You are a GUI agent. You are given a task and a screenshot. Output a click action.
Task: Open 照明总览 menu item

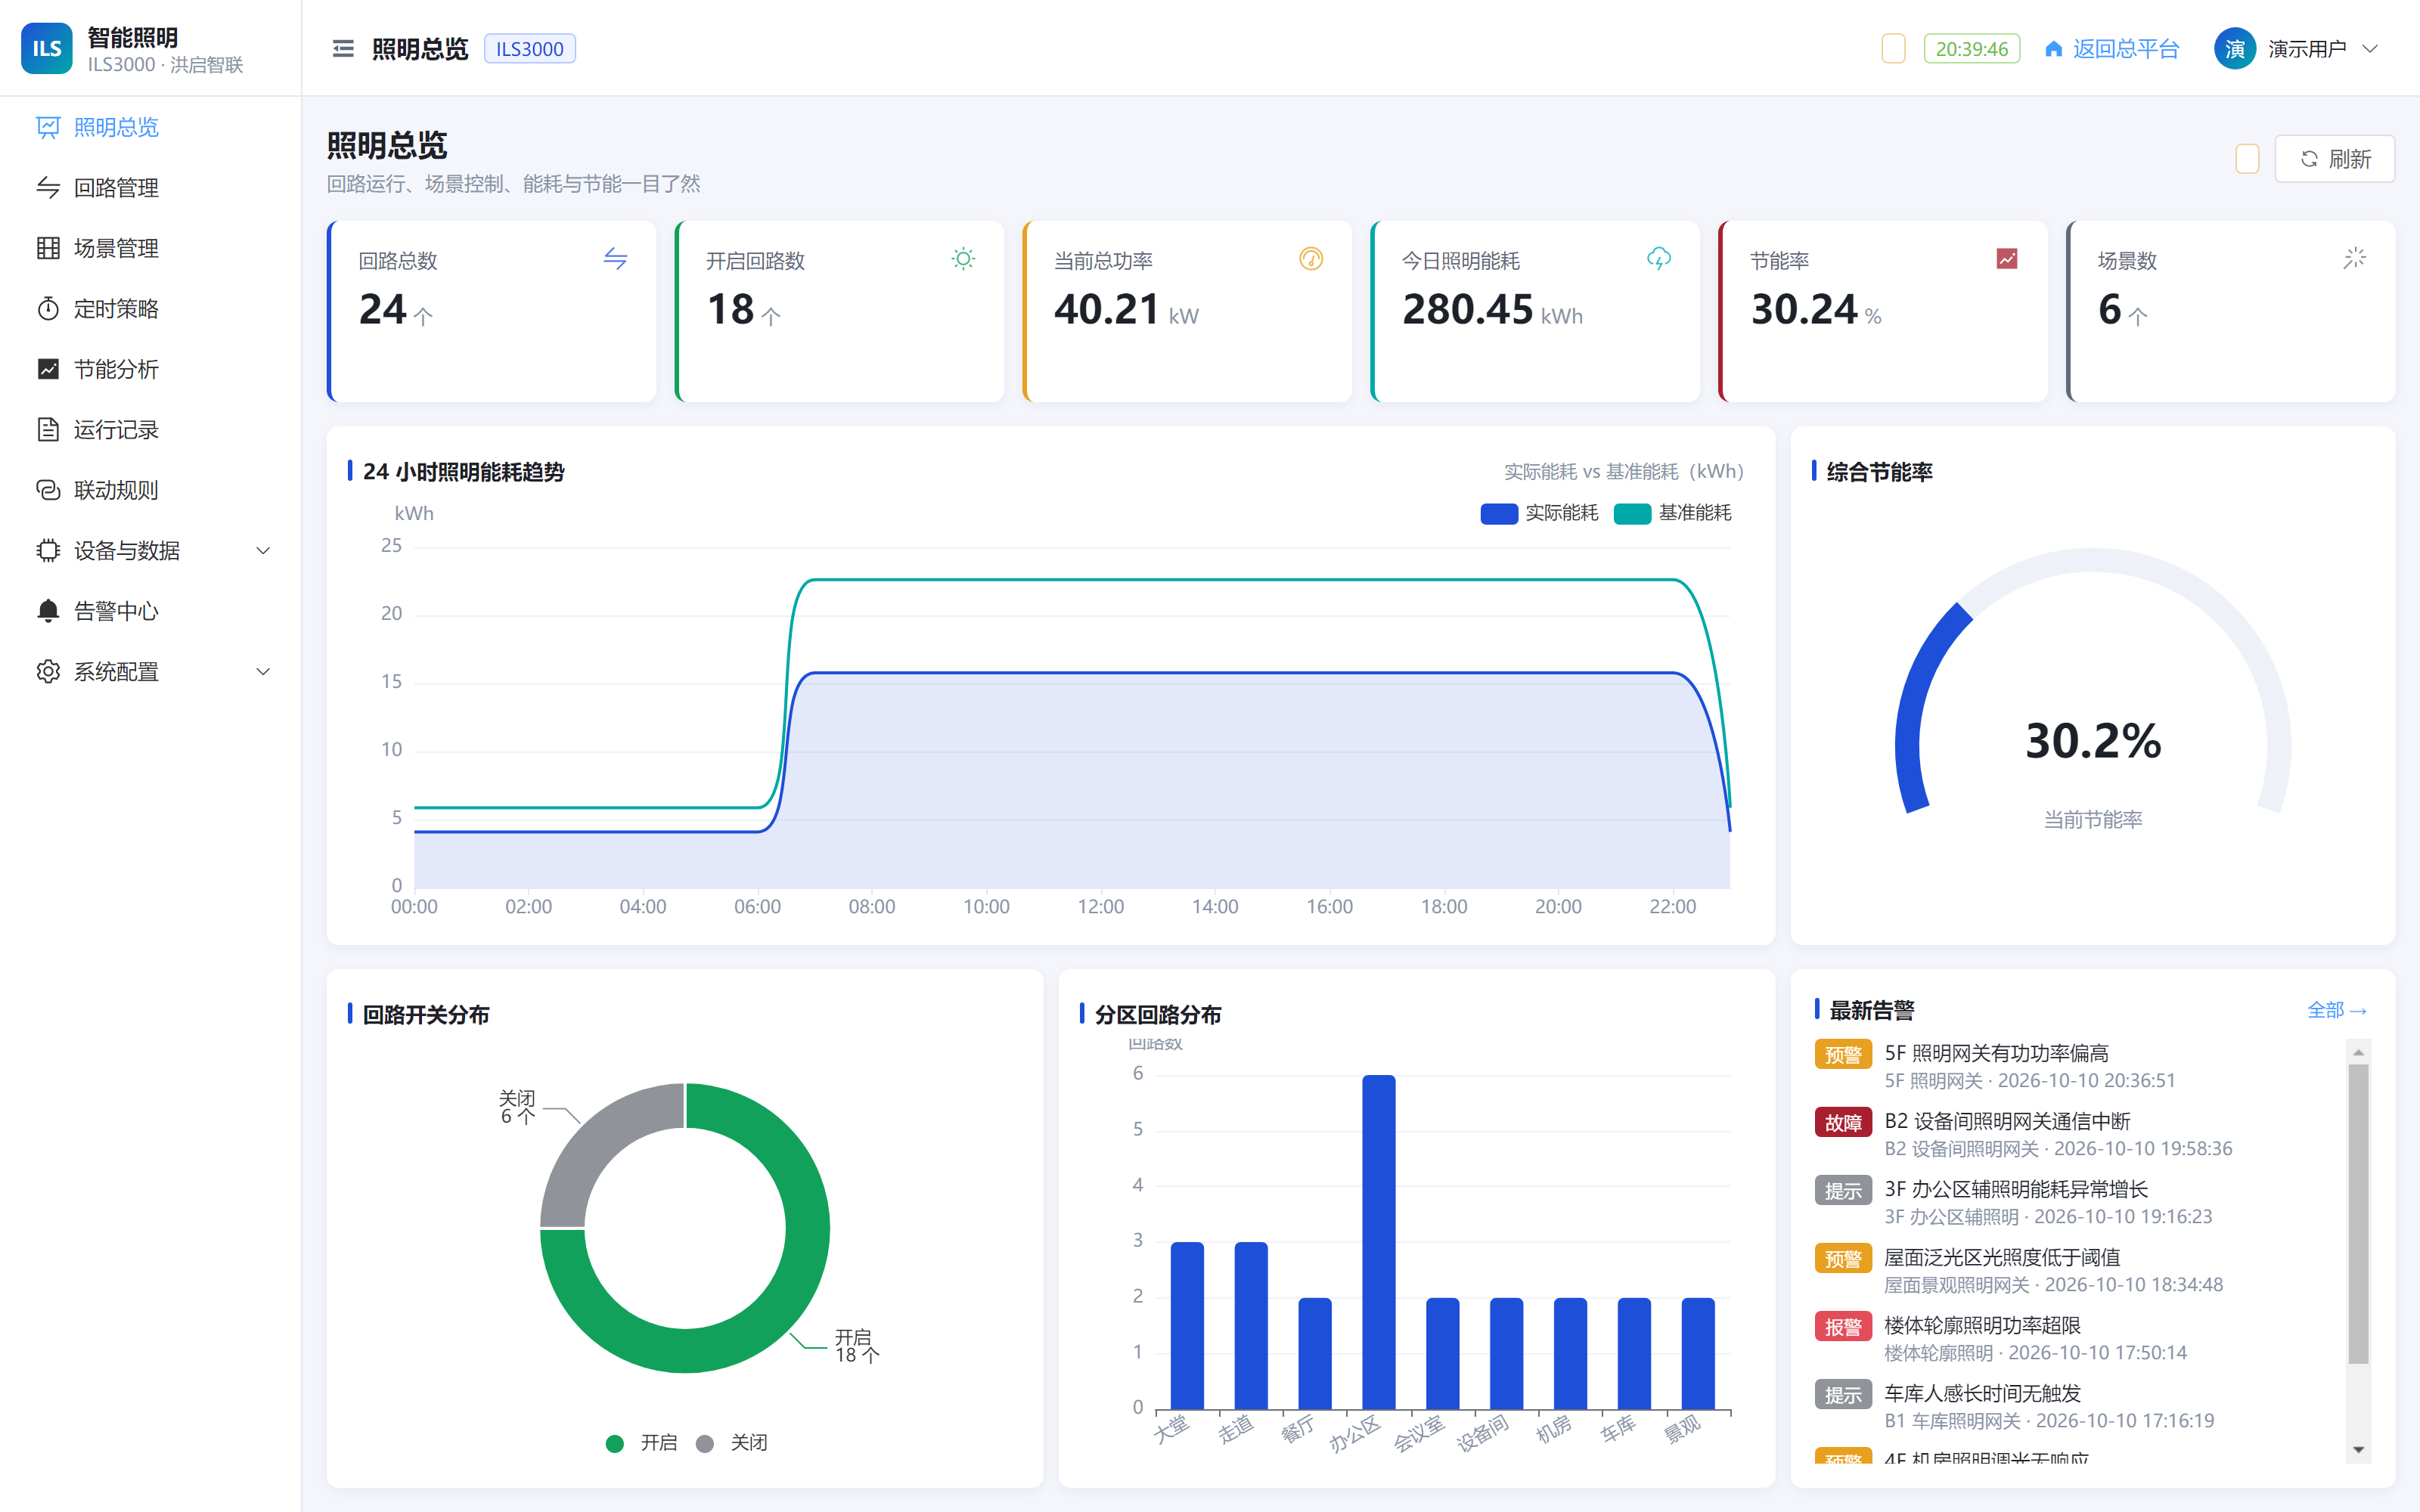150,127
